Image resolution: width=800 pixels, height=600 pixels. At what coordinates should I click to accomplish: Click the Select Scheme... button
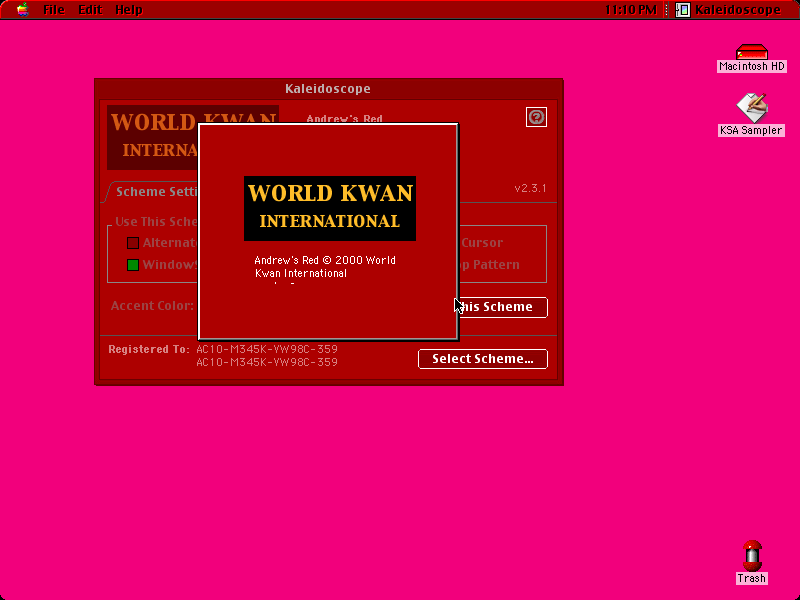tap(483, 359)
